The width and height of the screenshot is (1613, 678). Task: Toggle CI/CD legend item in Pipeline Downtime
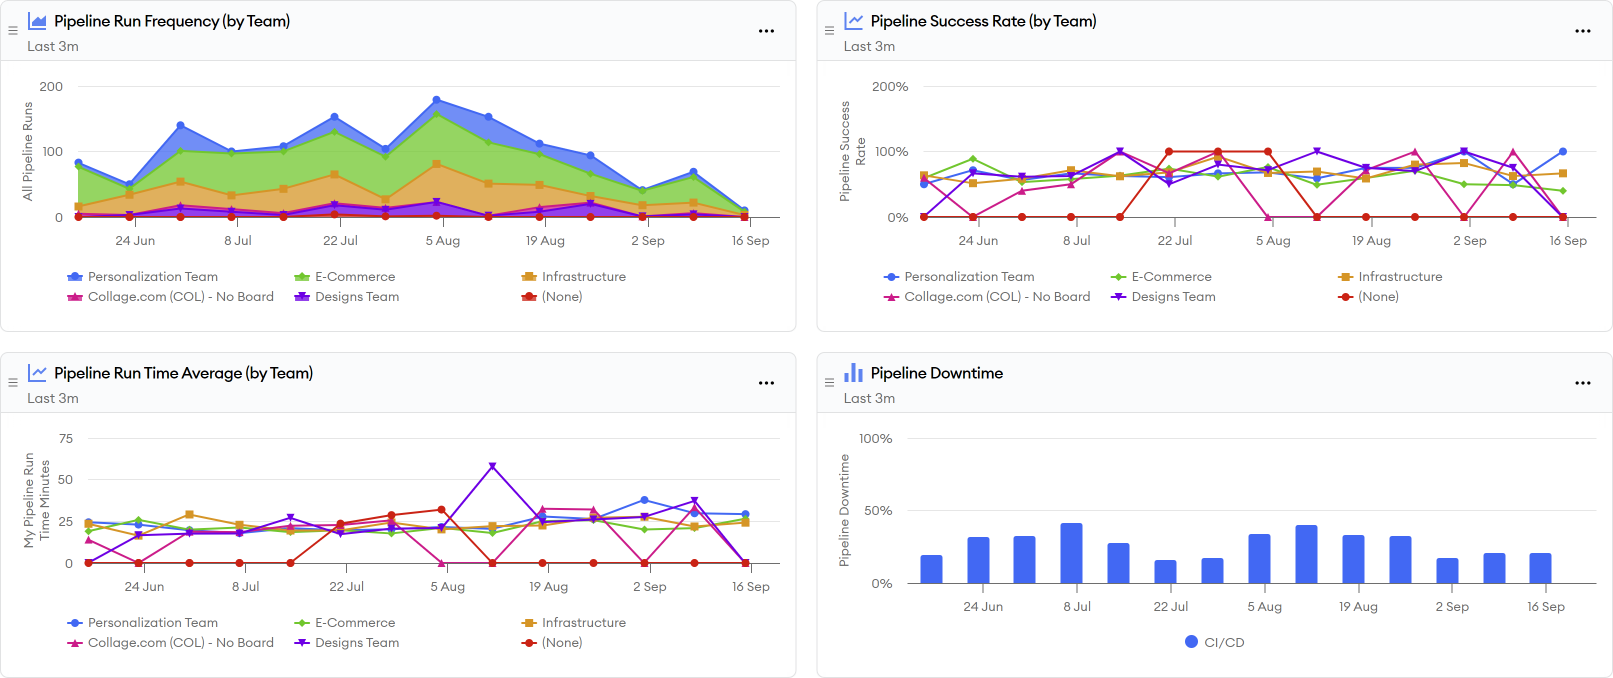1214,642
